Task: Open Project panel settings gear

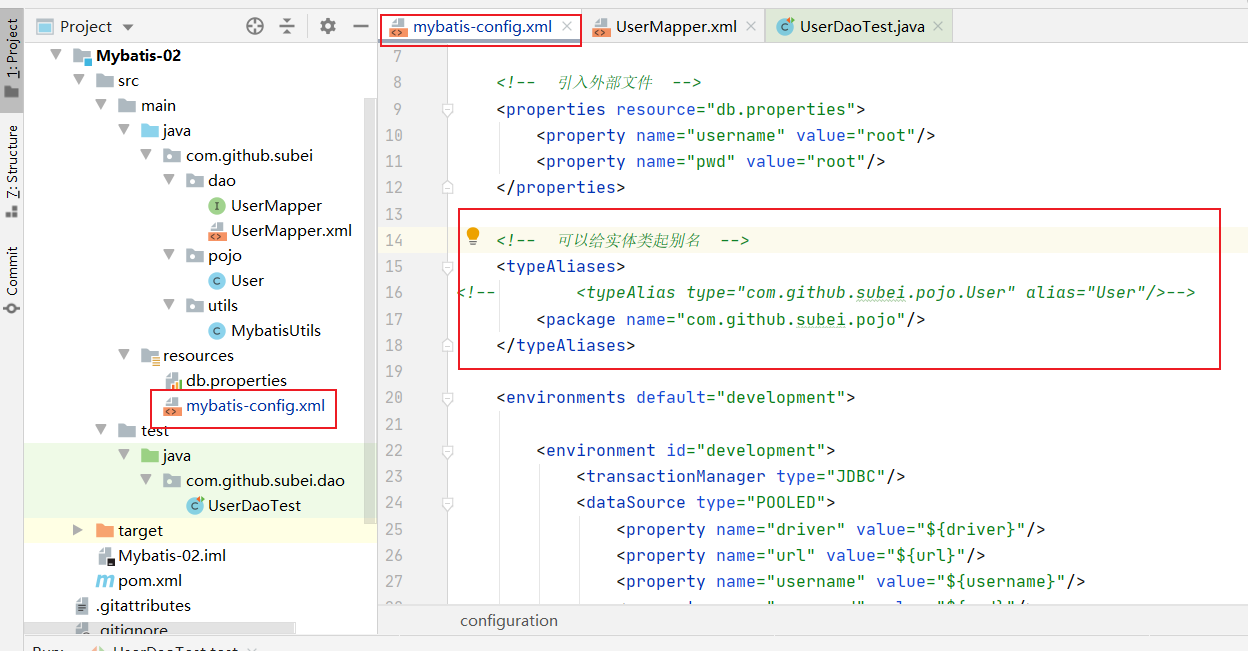Action: pyautogui.click(x=328, y=27)
